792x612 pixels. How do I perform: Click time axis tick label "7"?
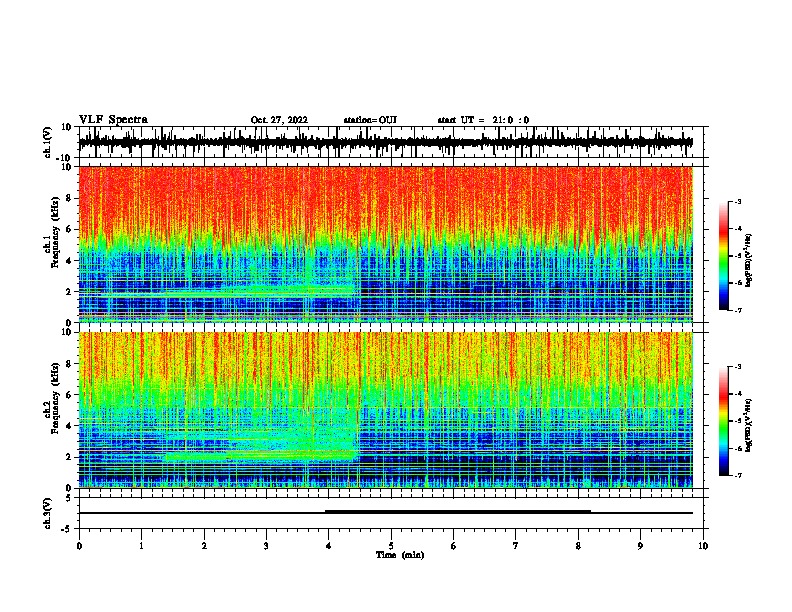(x=516, y=546)
